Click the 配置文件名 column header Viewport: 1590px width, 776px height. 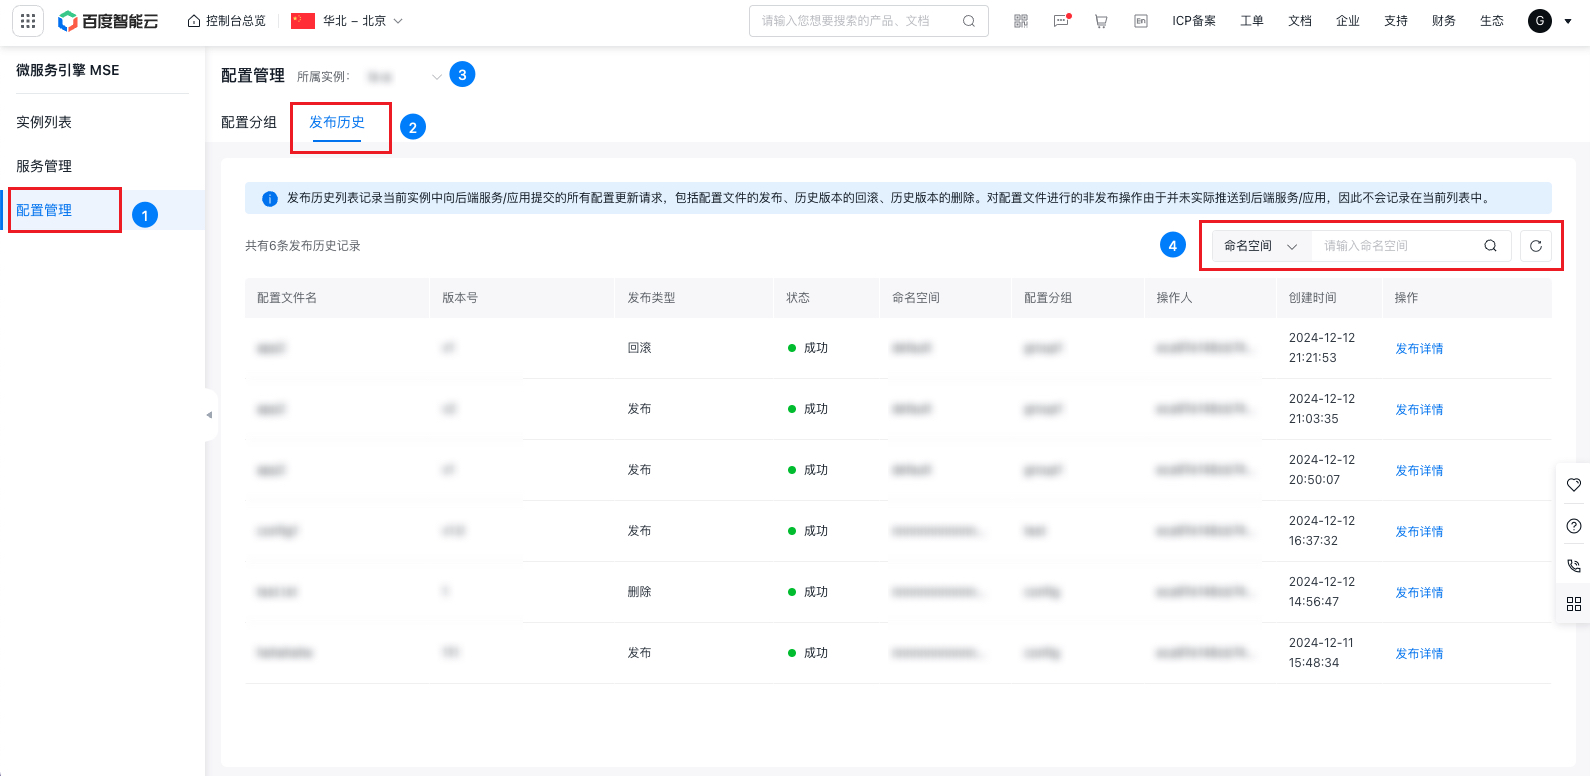(x=287, y=298)
